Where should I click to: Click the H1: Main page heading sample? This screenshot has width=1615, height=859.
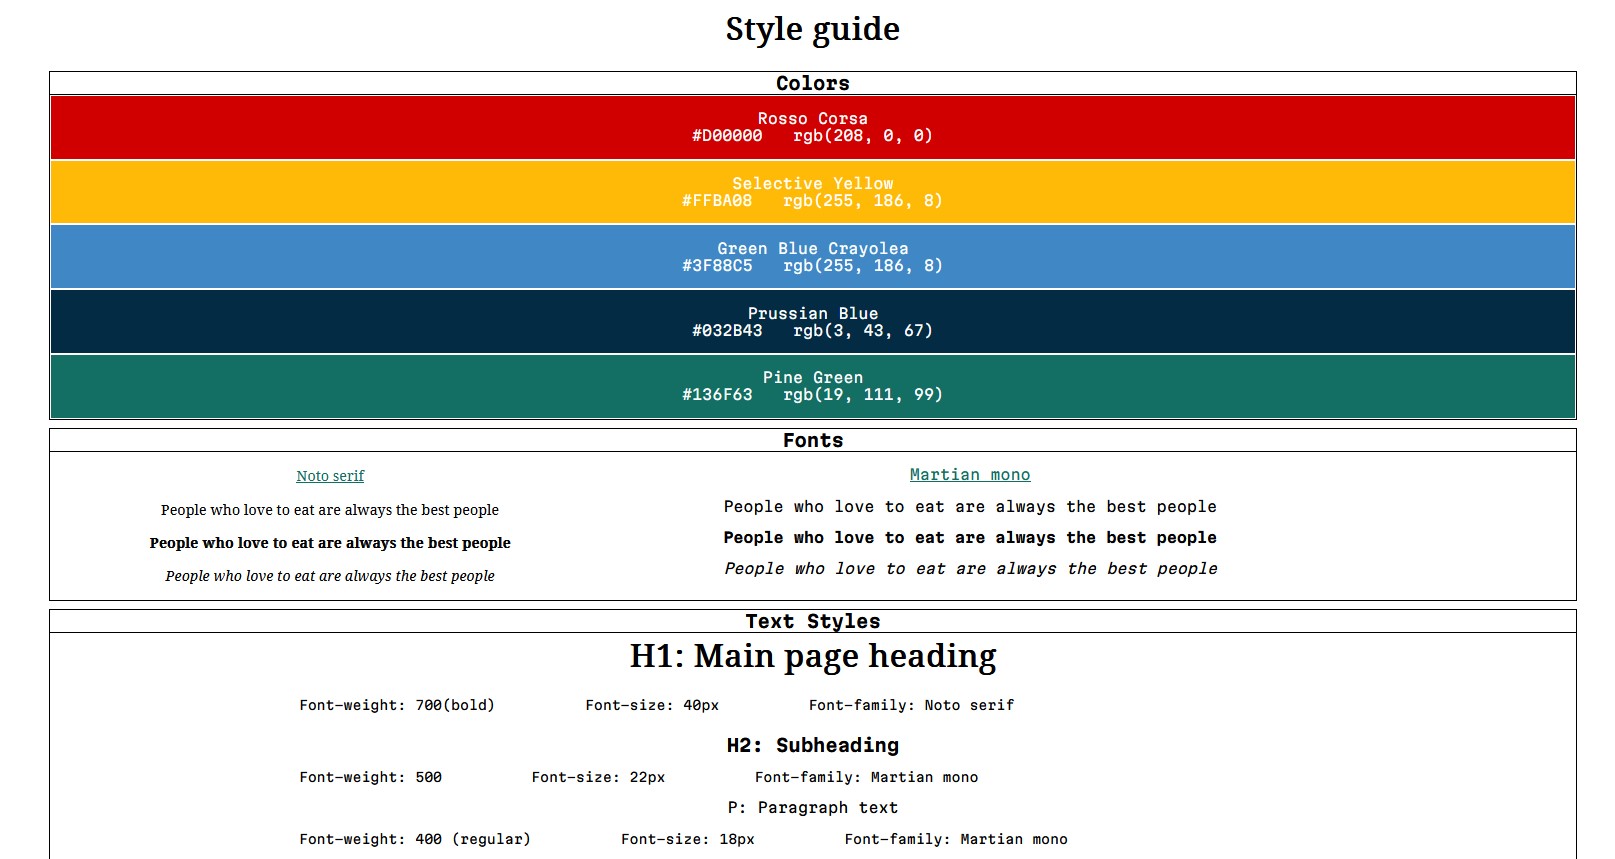point(812,656)
